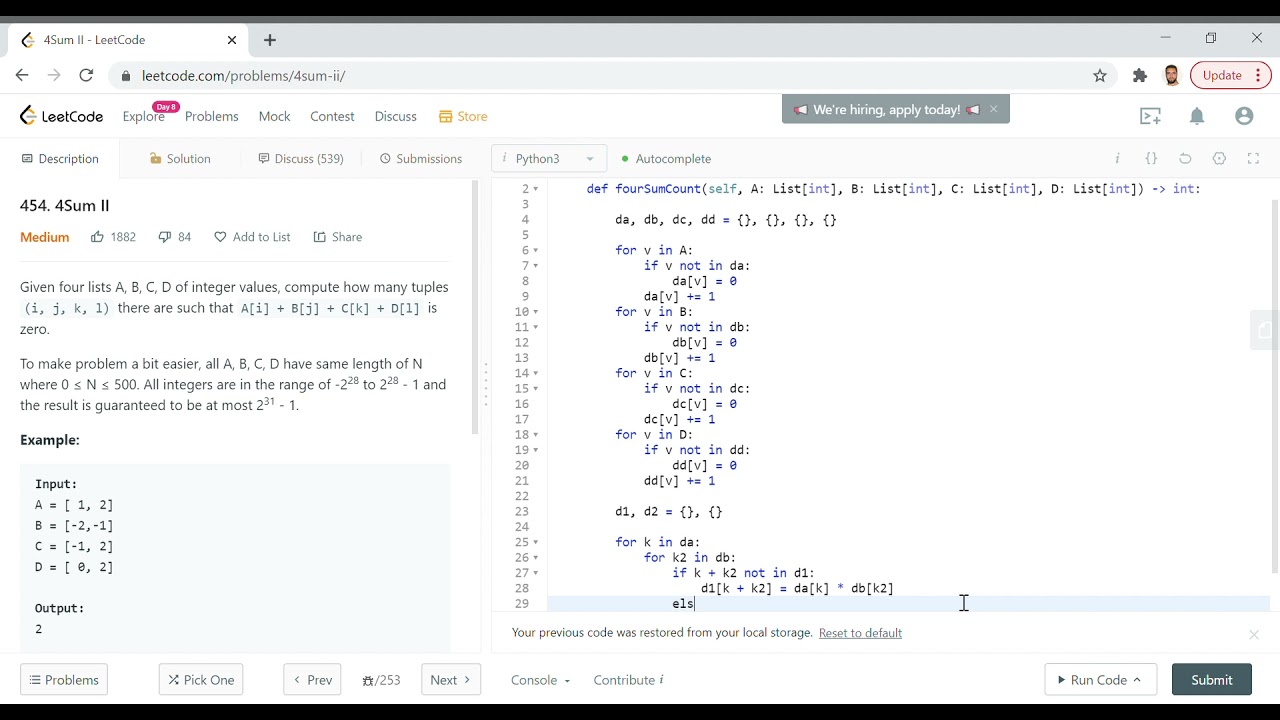
Task: Dismiss the We're hiring banner
Action: pyautogui.click(x=993, y=109)
